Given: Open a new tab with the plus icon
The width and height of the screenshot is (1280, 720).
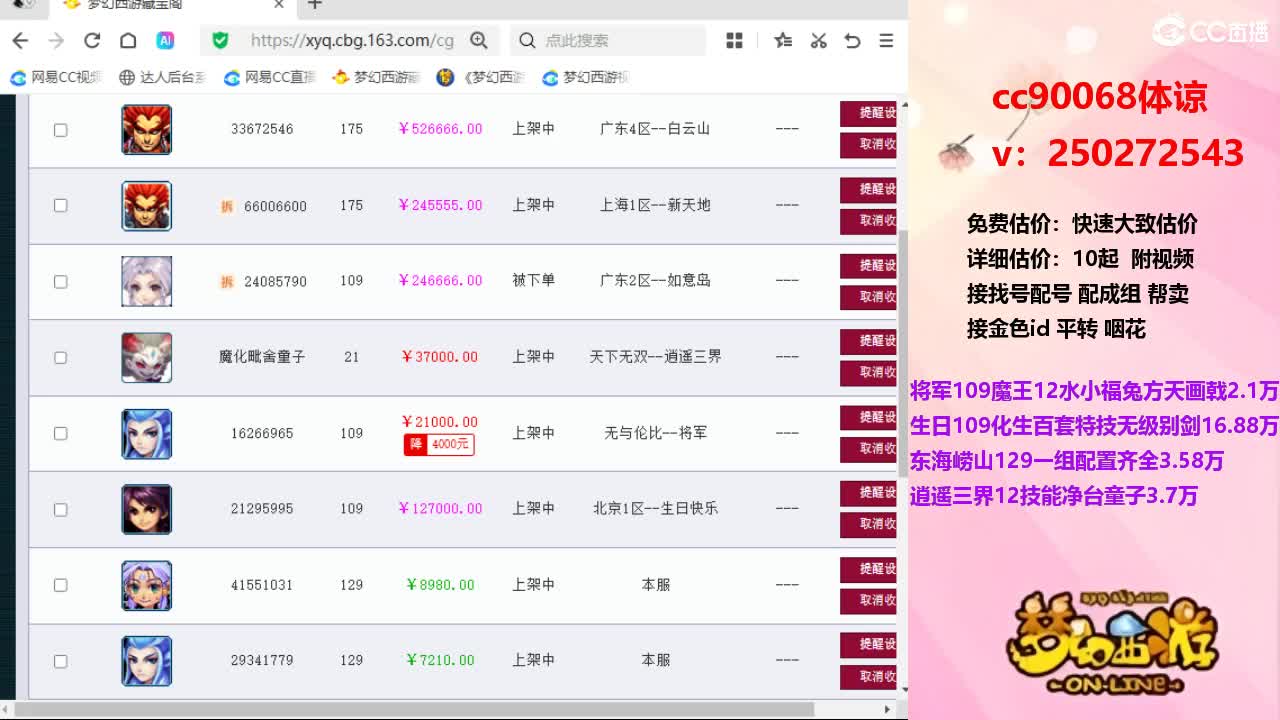Looking at the screenshot, I should pyautogui.click(x=315, y=5).
